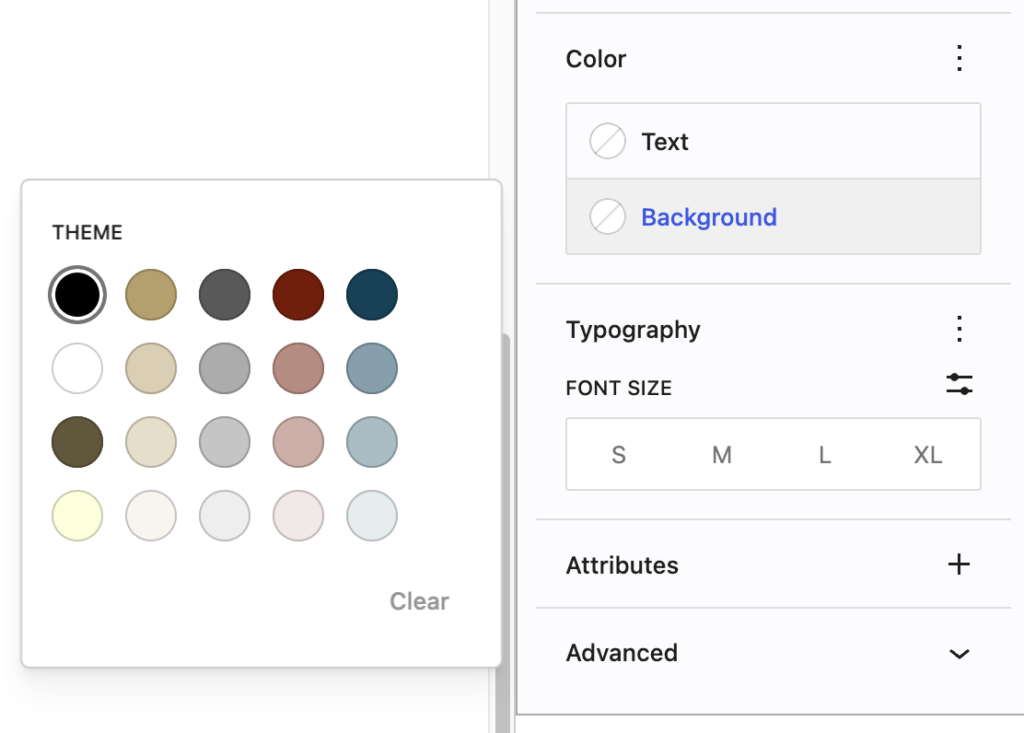The width and height of the screenshot is (1024, 733).
Task: Click the Color section heading
Action: click(x=596, y=59)
